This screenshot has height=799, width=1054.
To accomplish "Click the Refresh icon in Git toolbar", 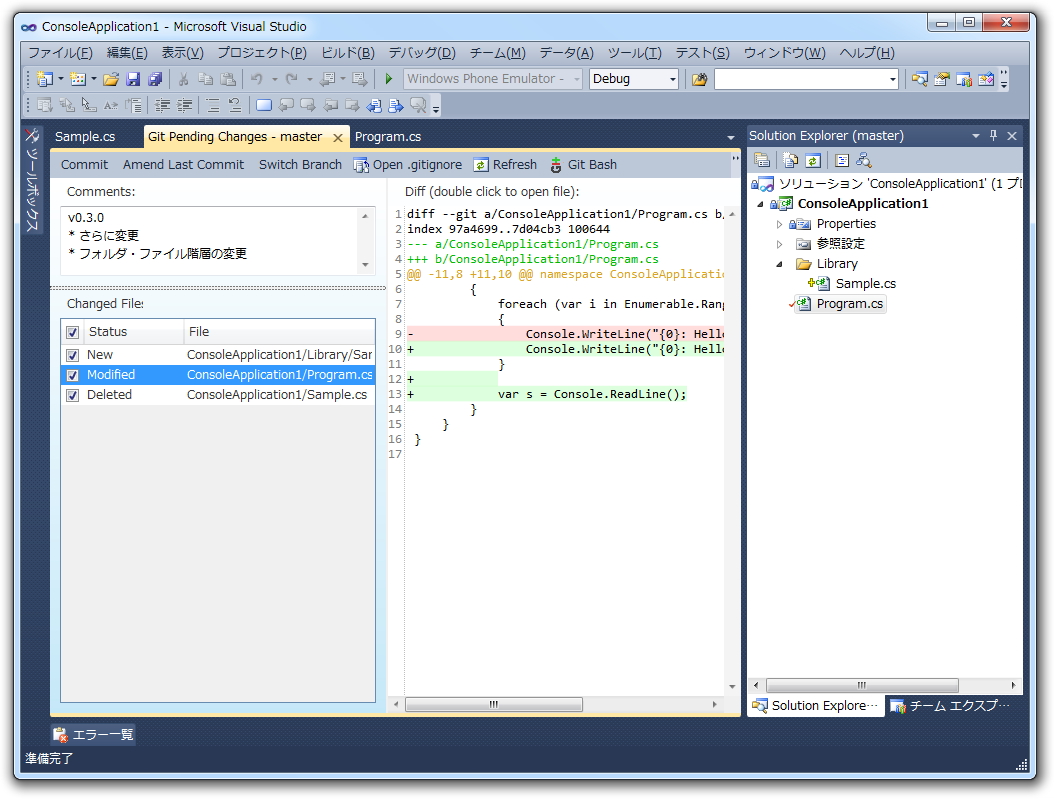I will [x=481, y=165].
